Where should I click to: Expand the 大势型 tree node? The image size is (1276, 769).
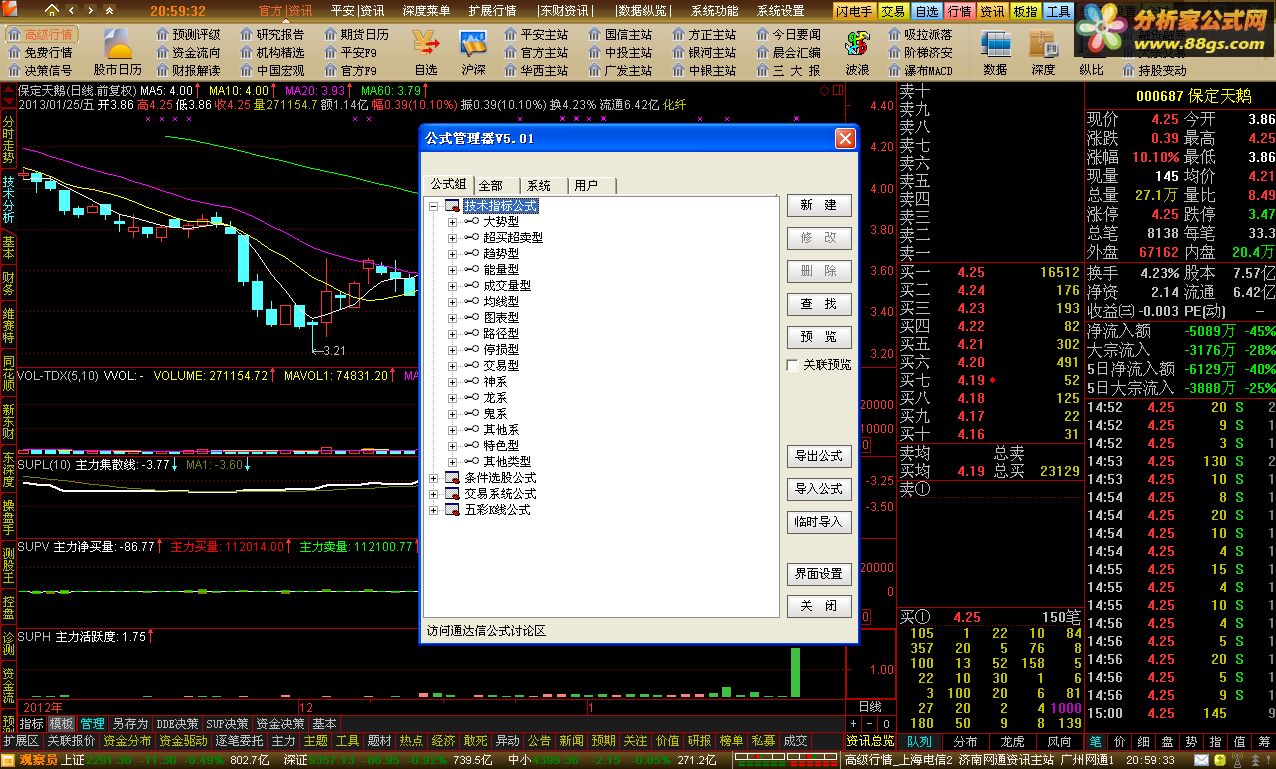[452, 222]
